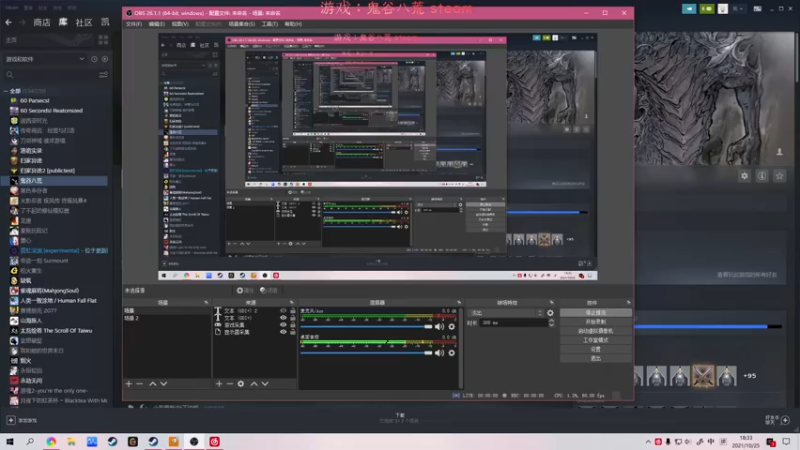The height and width of the screenshot is (450, 800).
Task: Enter Big Picture mode in Steam header
Action: [x=757, y=9]
